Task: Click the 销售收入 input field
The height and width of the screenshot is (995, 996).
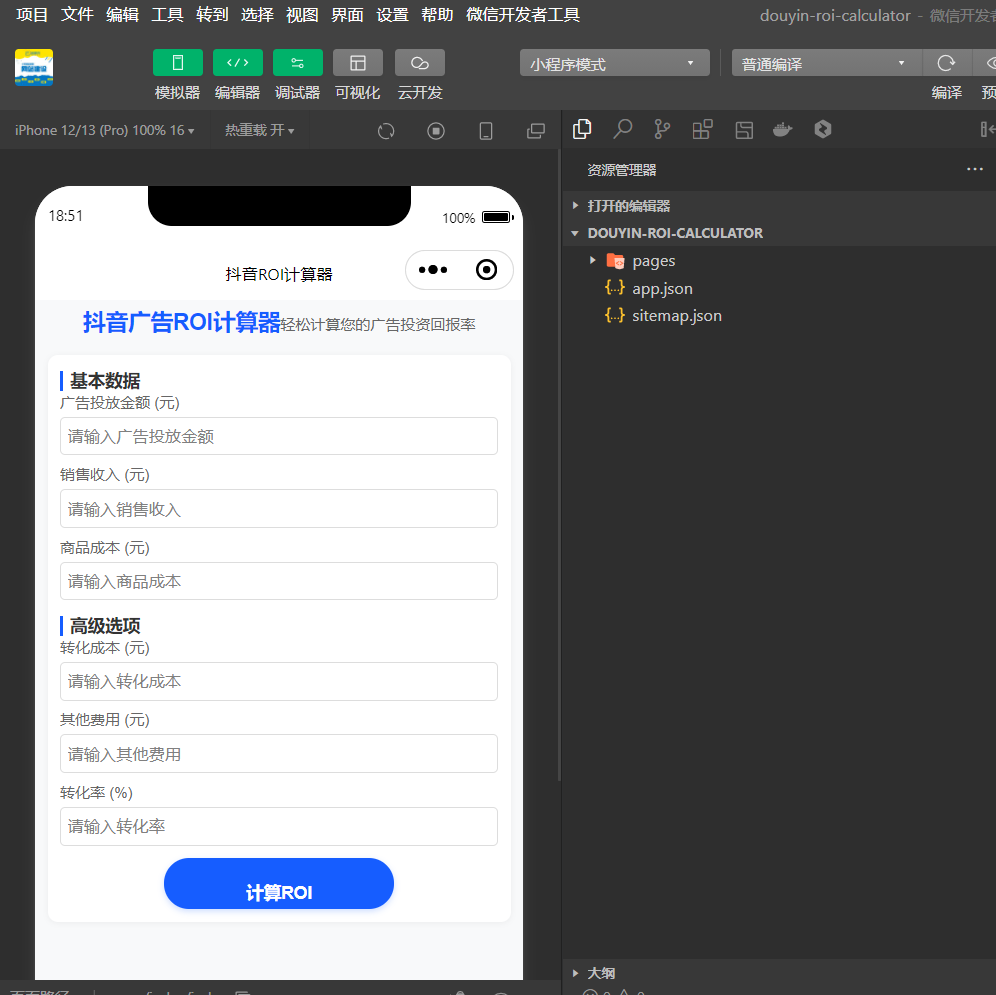Action: tap(279, 508)
